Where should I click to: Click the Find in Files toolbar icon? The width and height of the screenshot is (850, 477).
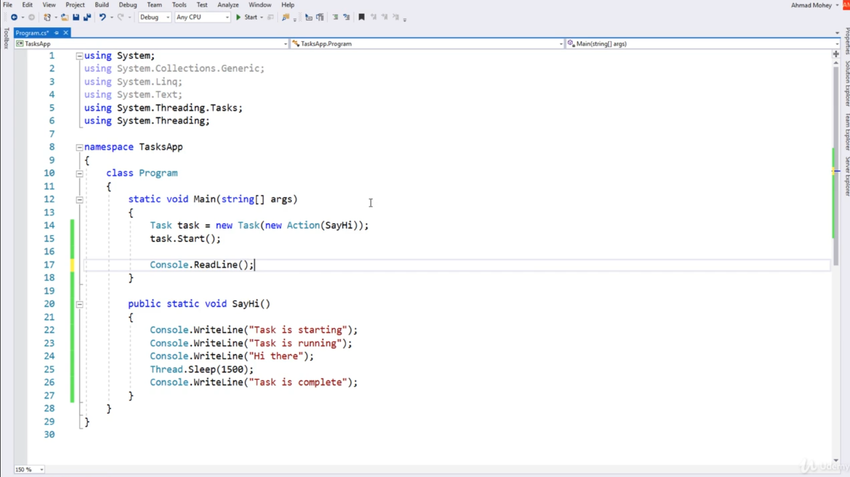[286, 17]
